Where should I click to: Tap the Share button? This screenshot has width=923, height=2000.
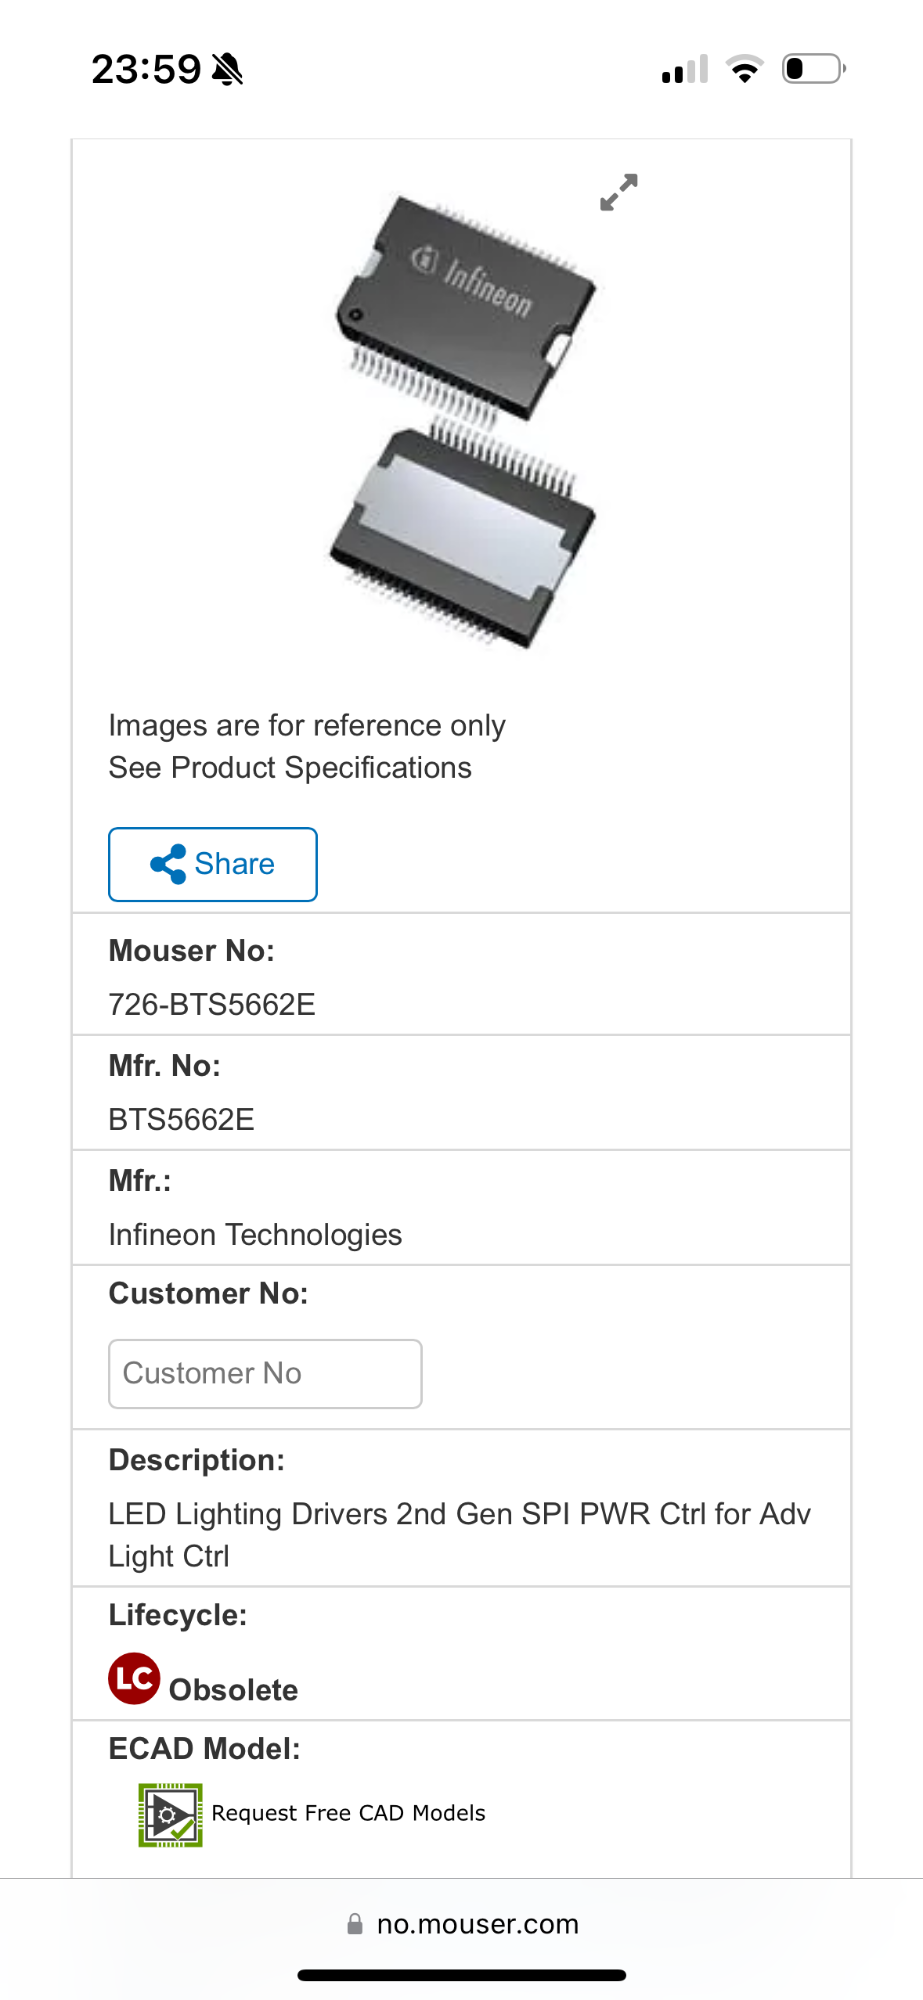213,864
